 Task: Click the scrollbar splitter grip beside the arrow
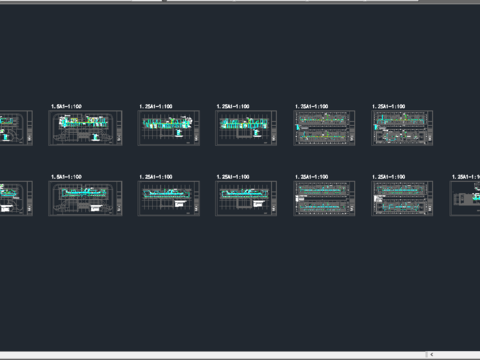tap(427, 355)
